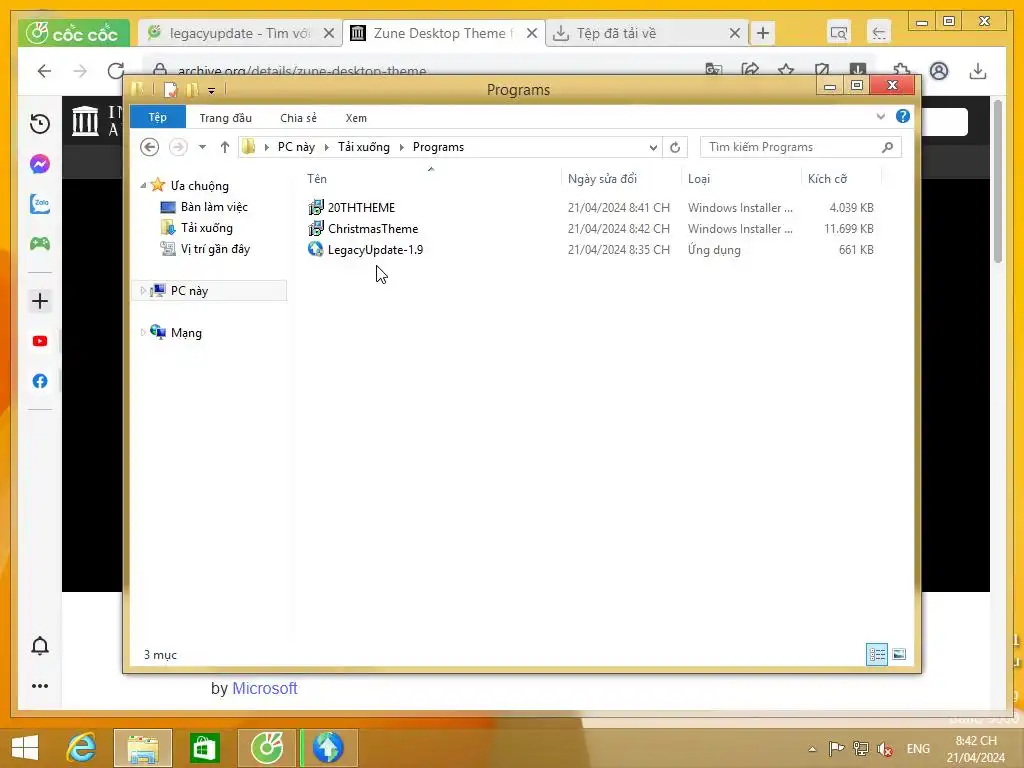Open Trang đầu ribbon tab
The height and width of the screenshot is (768, 1024).
pos(225,118)
